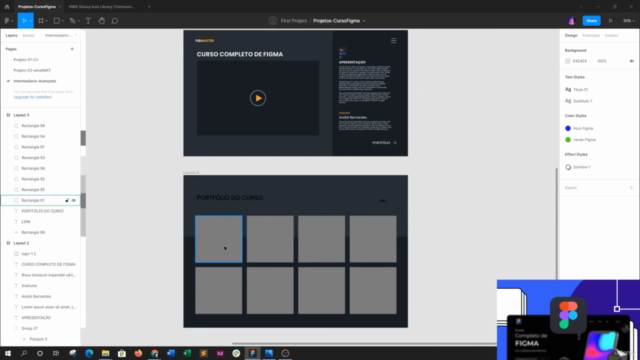
Task: Select the Frame tool
Action: [41, 20]
